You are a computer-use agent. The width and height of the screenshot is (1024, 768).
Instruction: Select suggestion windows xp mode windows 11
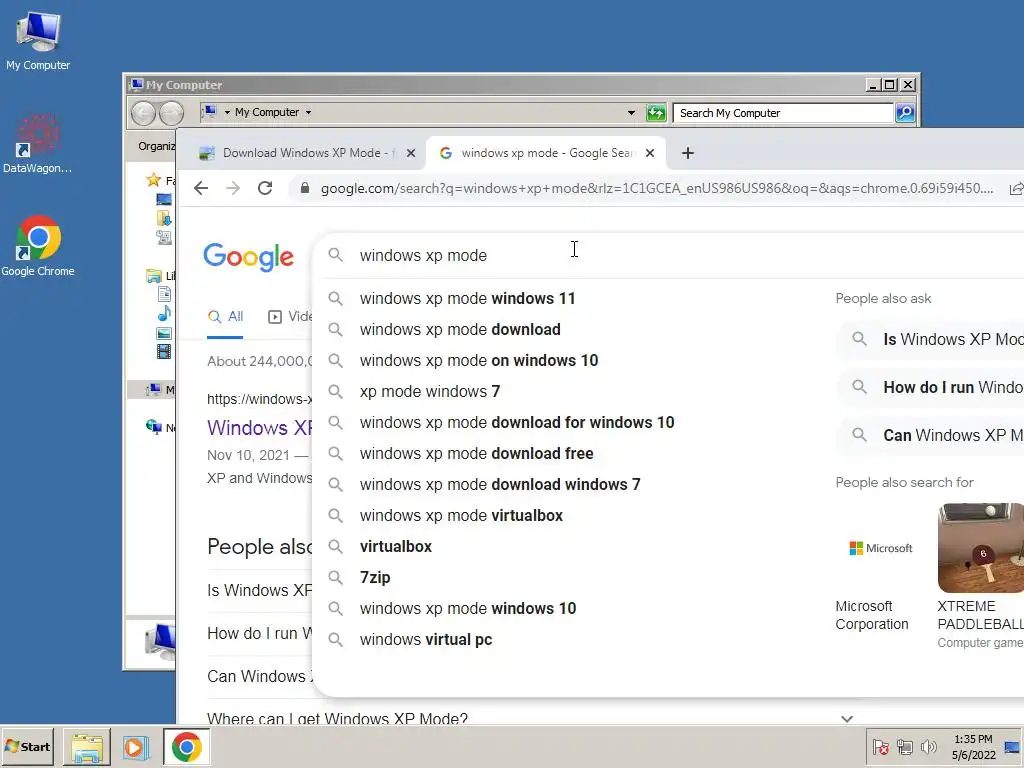click(x=468, y=298)
